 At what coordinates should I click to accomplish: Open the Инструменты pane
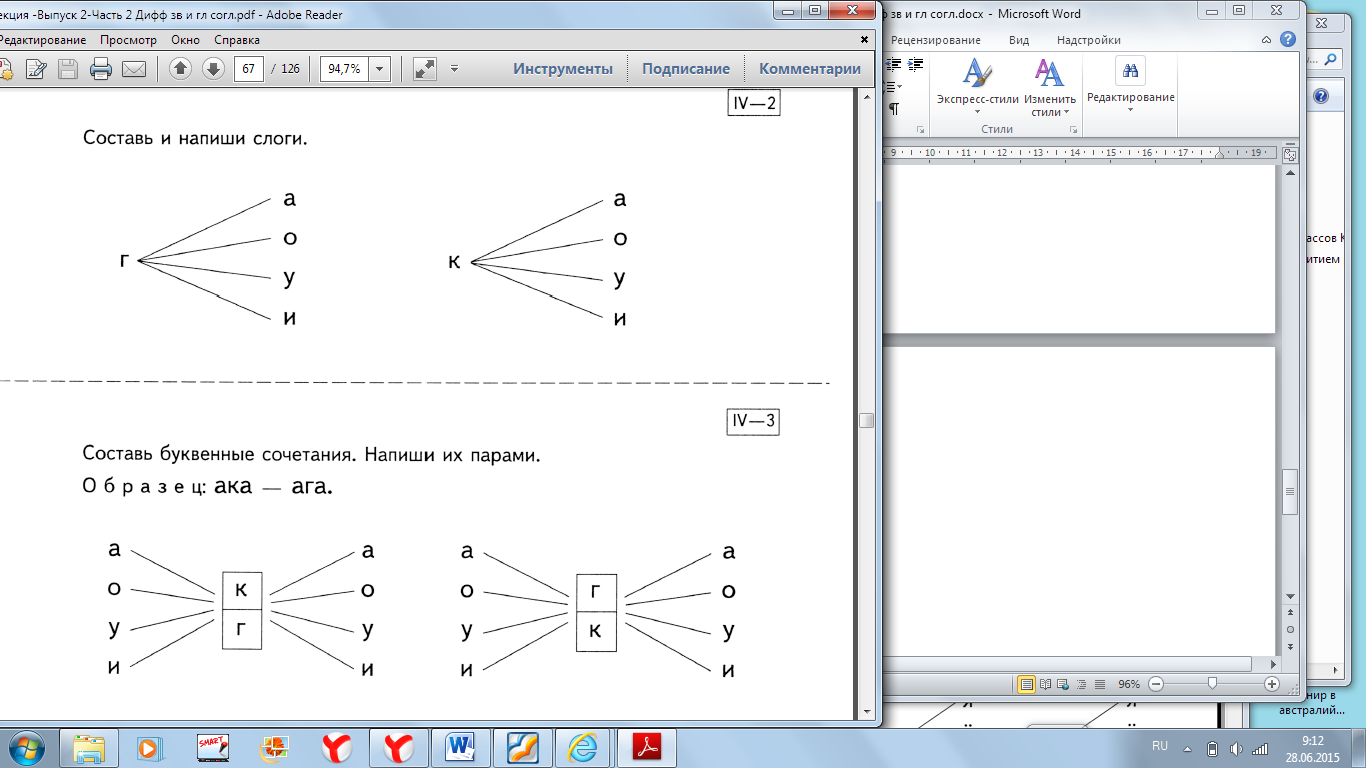pos(563,69)
